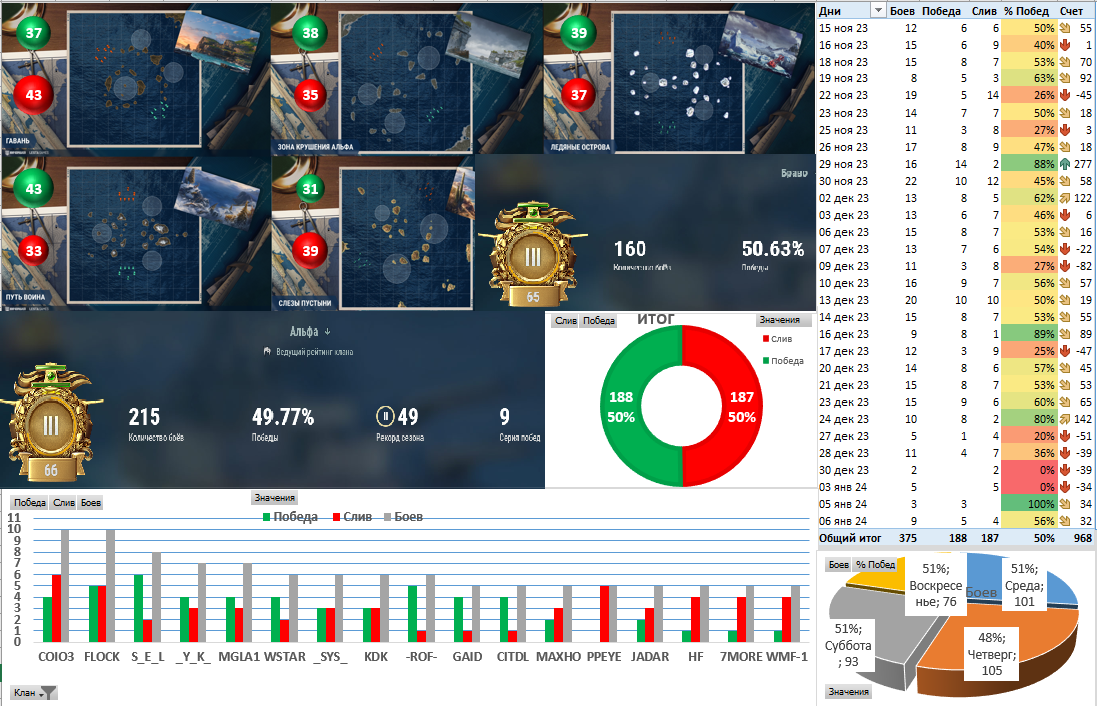Click the Значения button on the ИТОГ chart
The image size is (1097, 706).
click(x=779, y=320)
